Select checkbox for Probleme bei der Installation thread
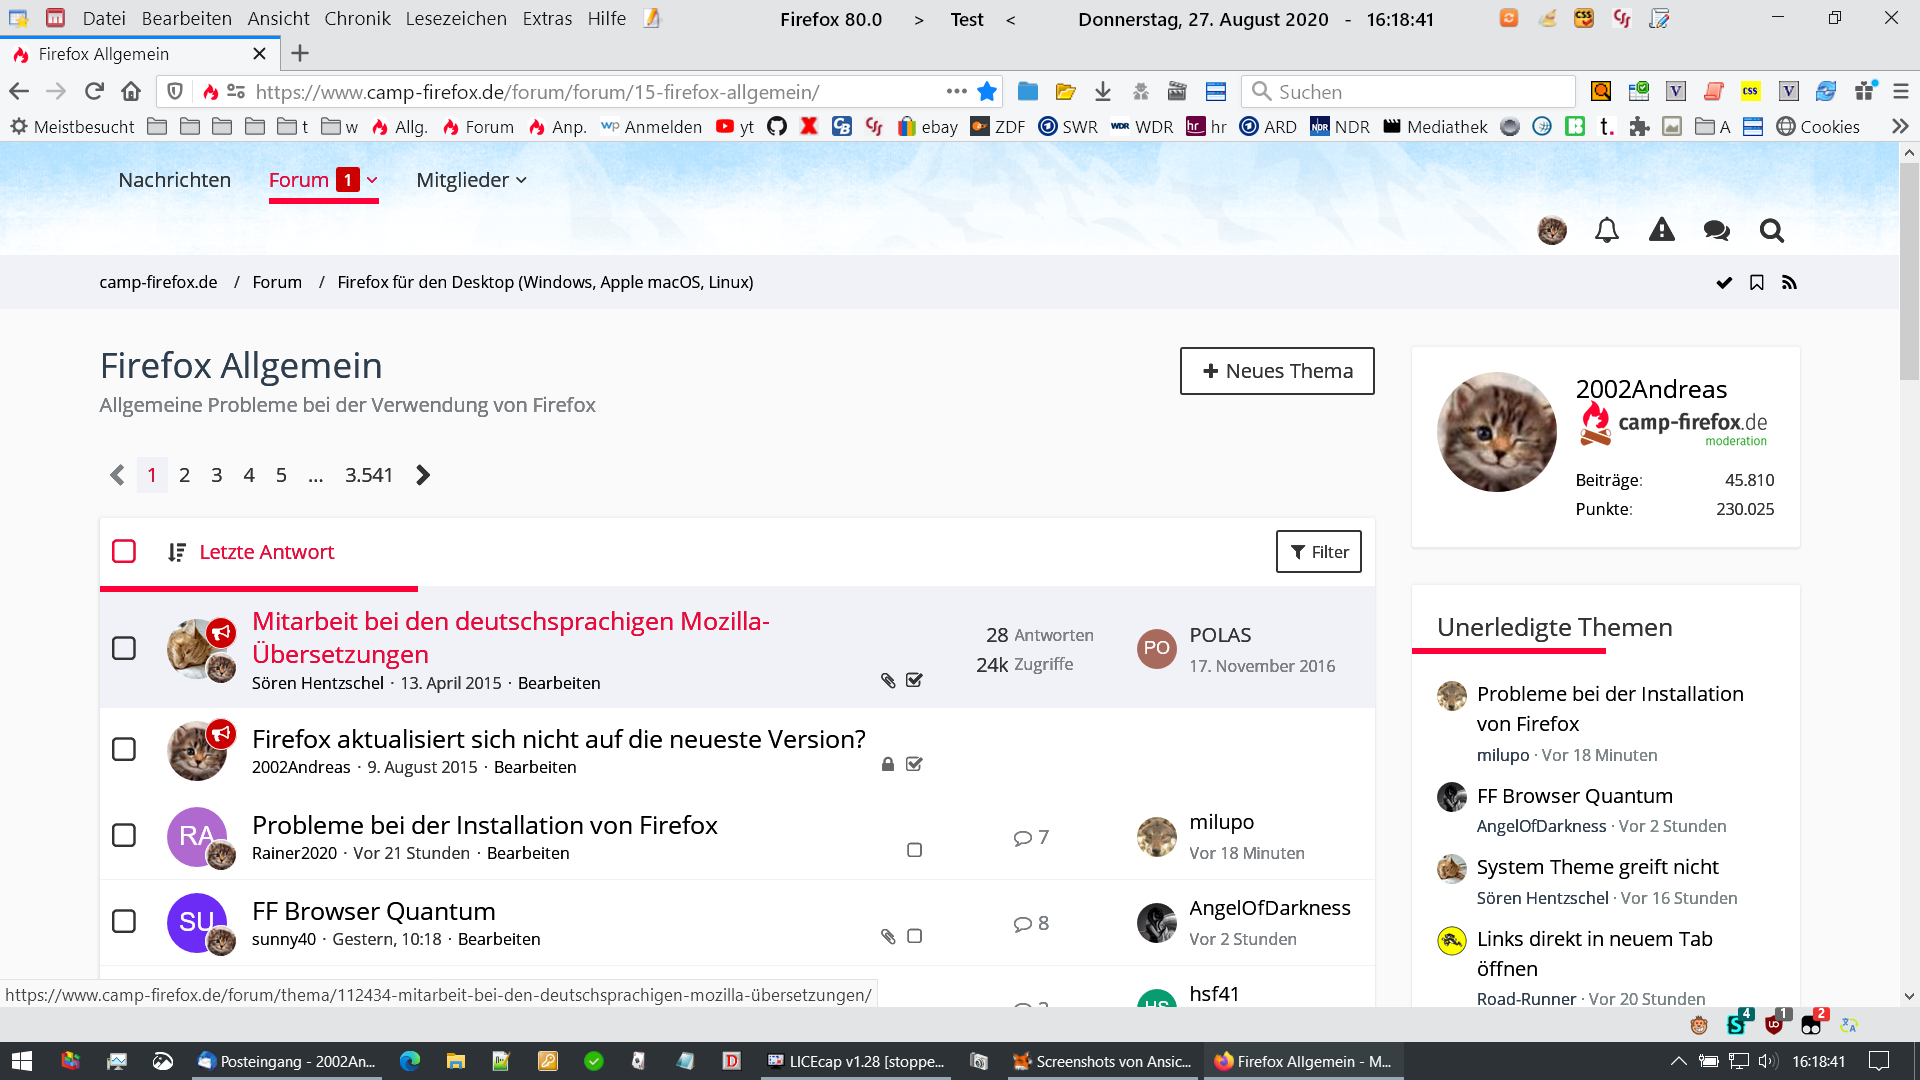 pos(124,835)
